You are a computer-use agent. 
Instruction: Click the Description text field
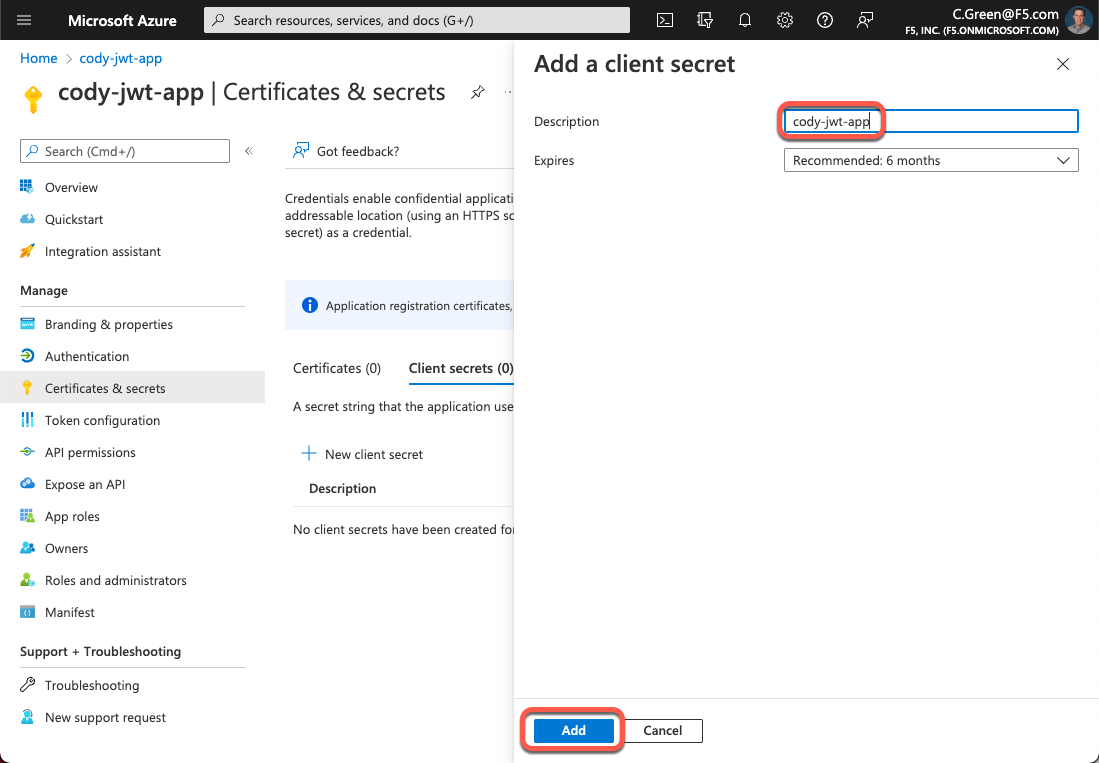pyautogui.click(x=930, y=122)
